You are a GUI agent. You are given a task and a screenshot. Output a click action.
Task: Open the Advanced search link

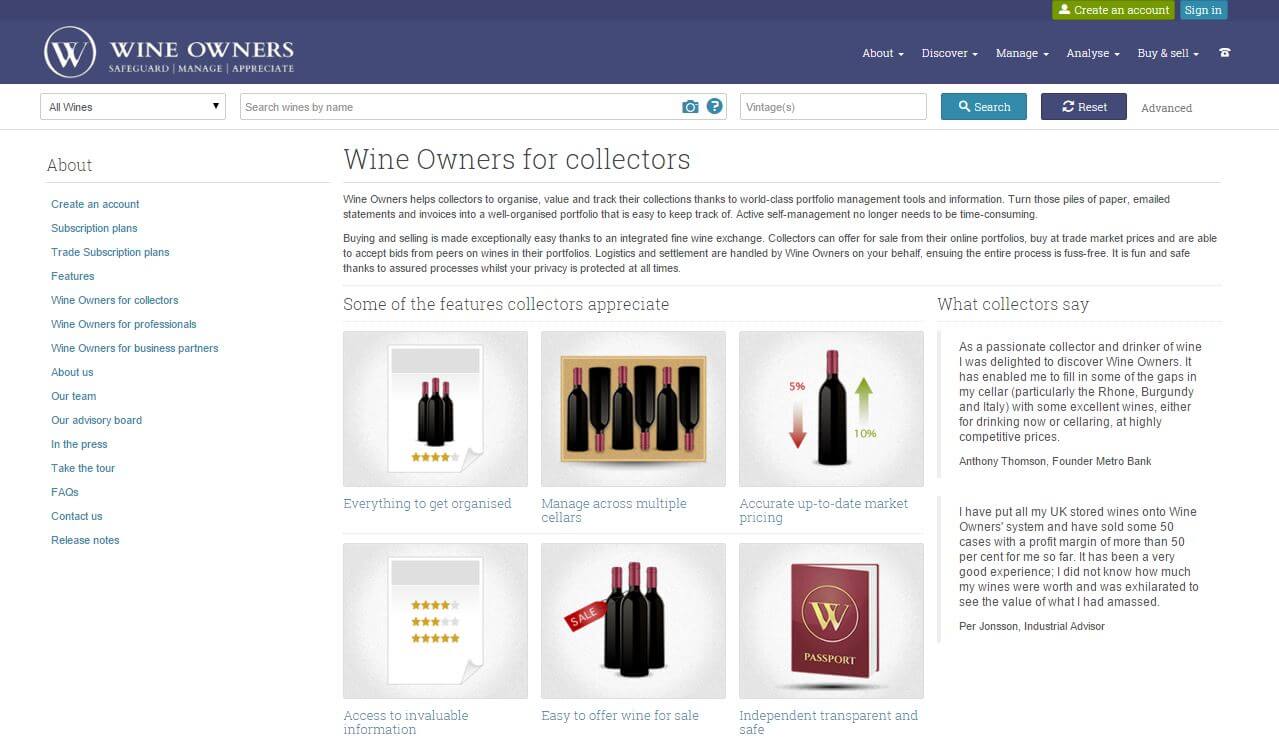click(1166, 108)
